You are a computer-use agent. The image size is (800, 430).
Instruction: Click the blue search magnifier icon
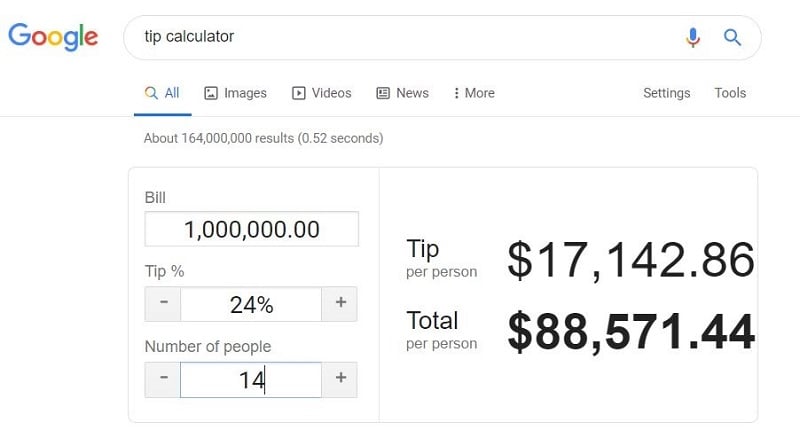pos(732,37)
